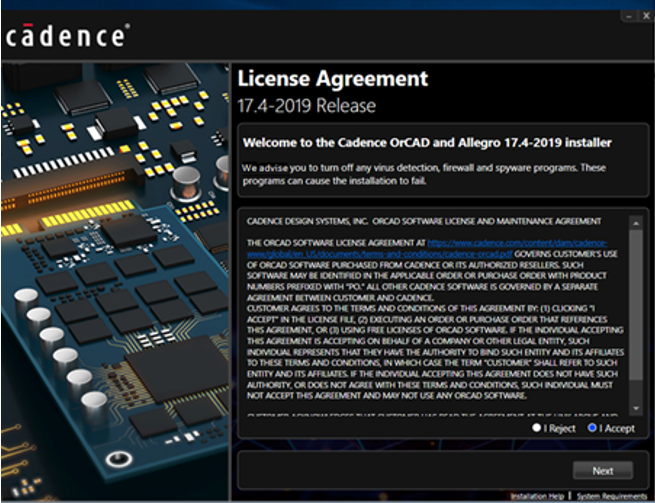Click the virus detection advisory text

tap(424, 174)
